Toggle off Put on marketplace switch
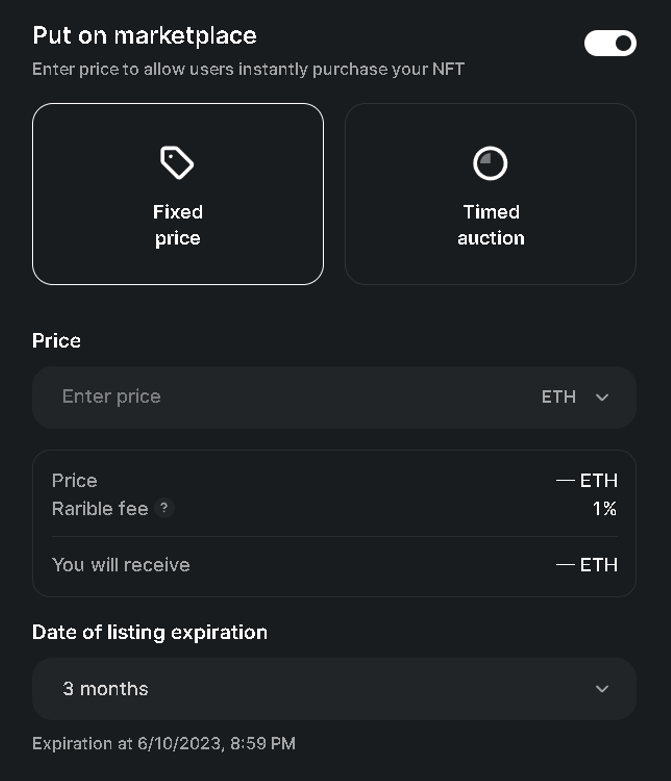 click(610, 43)
